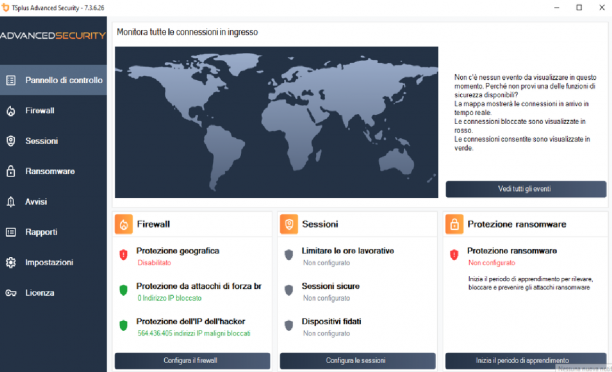Open Protezione geografica setting
The width and height of the screenshot is (612, 372).
pos(178,251)
